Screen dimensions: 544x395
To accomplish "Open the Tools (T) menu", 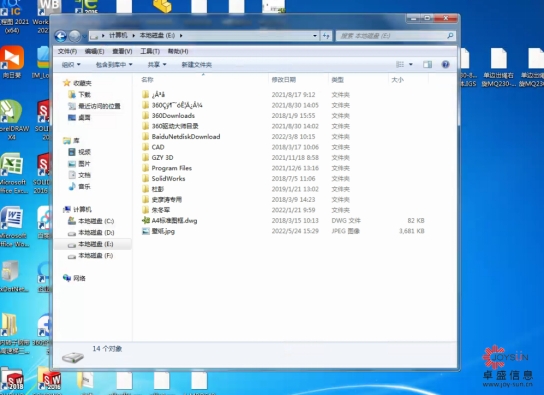I will click(150, 51).
